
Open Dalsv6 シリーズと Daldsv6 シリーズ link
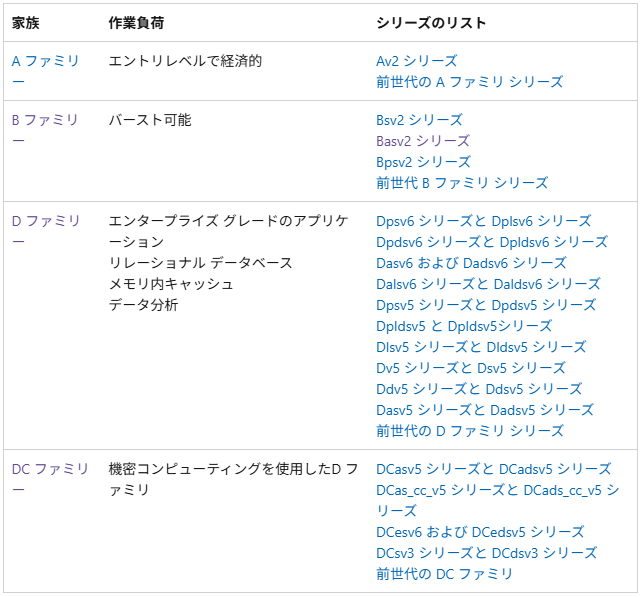coord(488,284)
